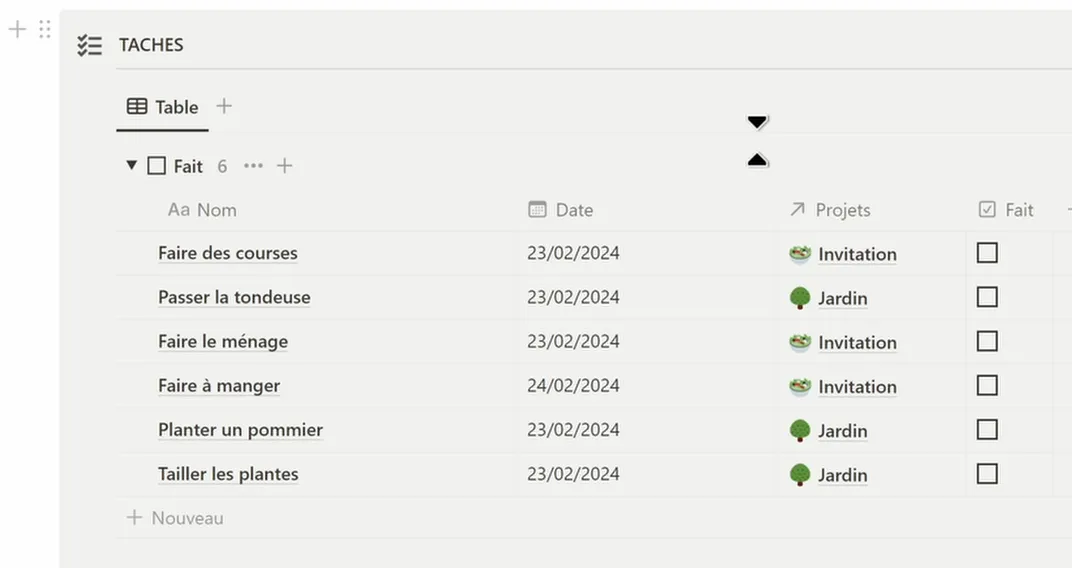Tick the Fait checkbox for Faire le ménage
This screenshot has height=568, width=1072.
point(987,341)
